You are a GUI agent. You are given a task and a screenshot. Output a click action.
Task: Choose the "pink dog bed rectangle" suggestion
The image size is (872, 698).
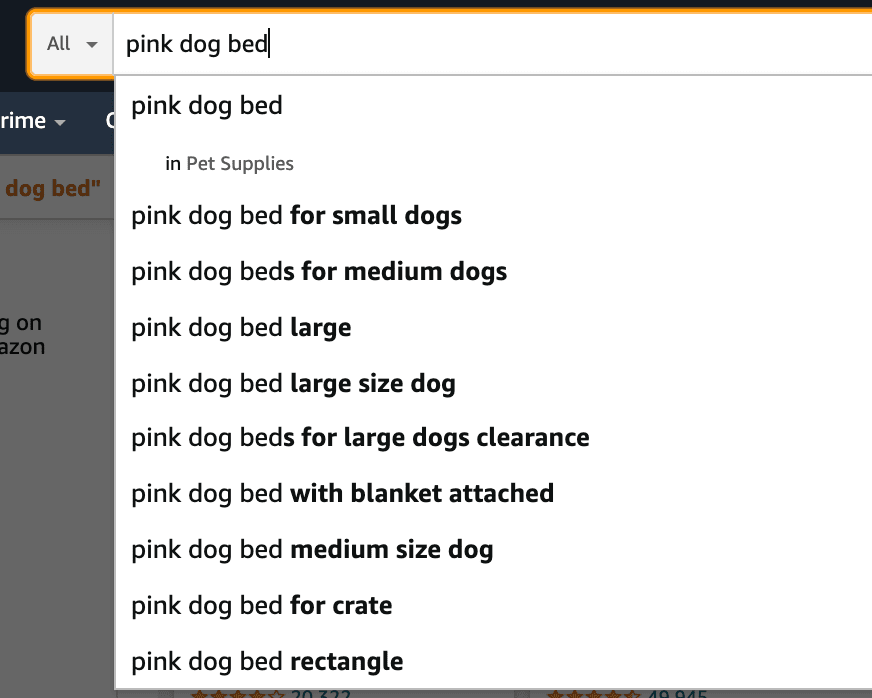[x=267, y=661]
